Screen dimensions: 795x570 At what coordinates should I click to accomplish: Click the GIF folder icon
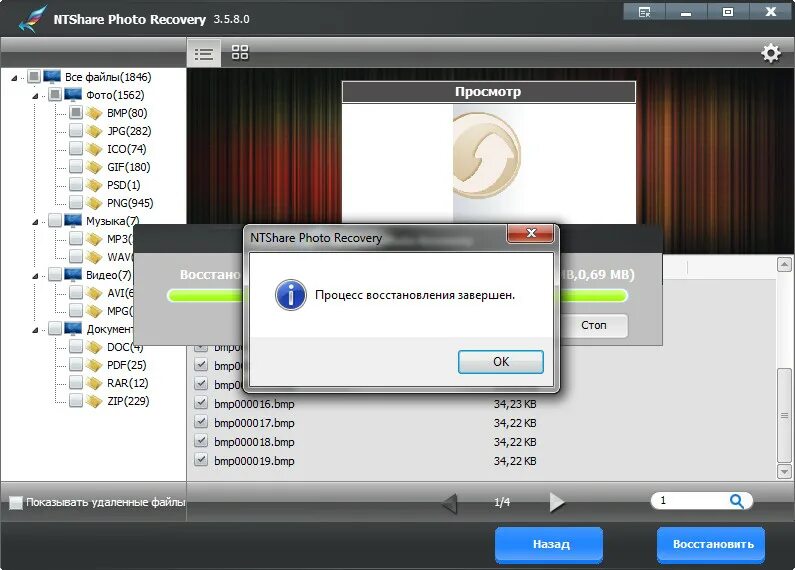94,167
